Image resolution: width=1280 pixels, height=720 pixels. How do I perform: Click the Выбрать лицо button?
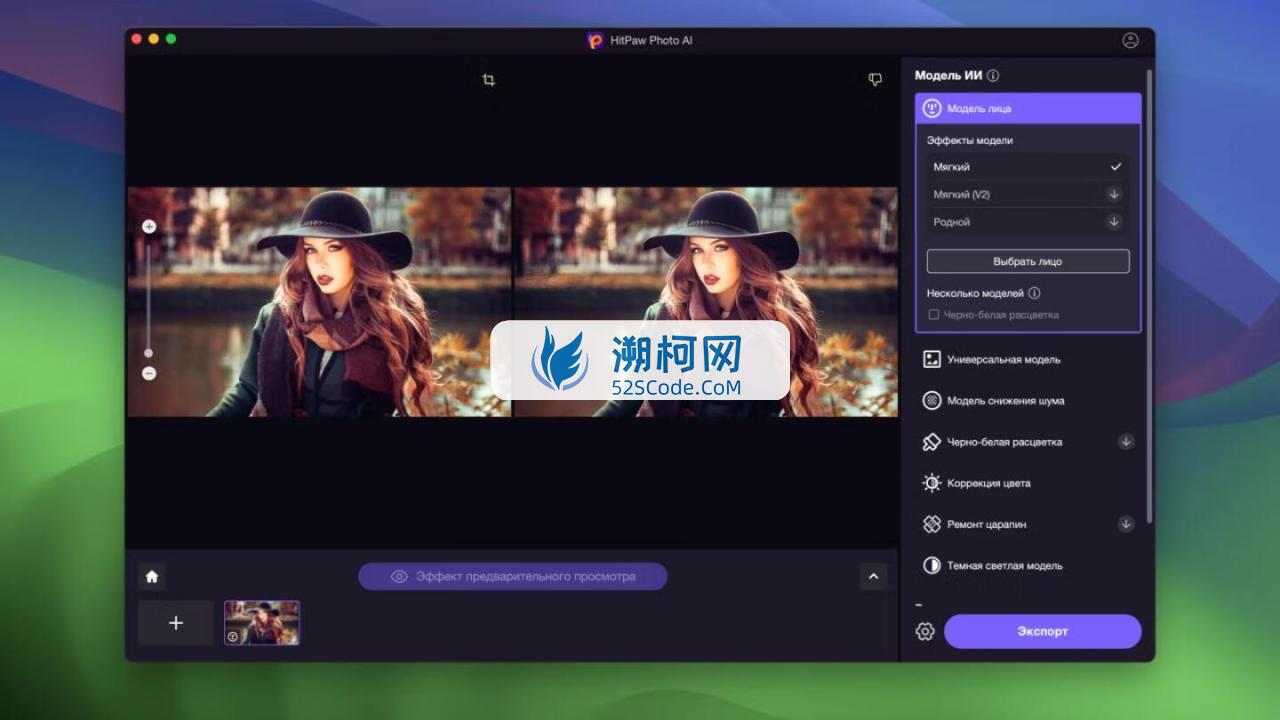tap(1028, 261)
